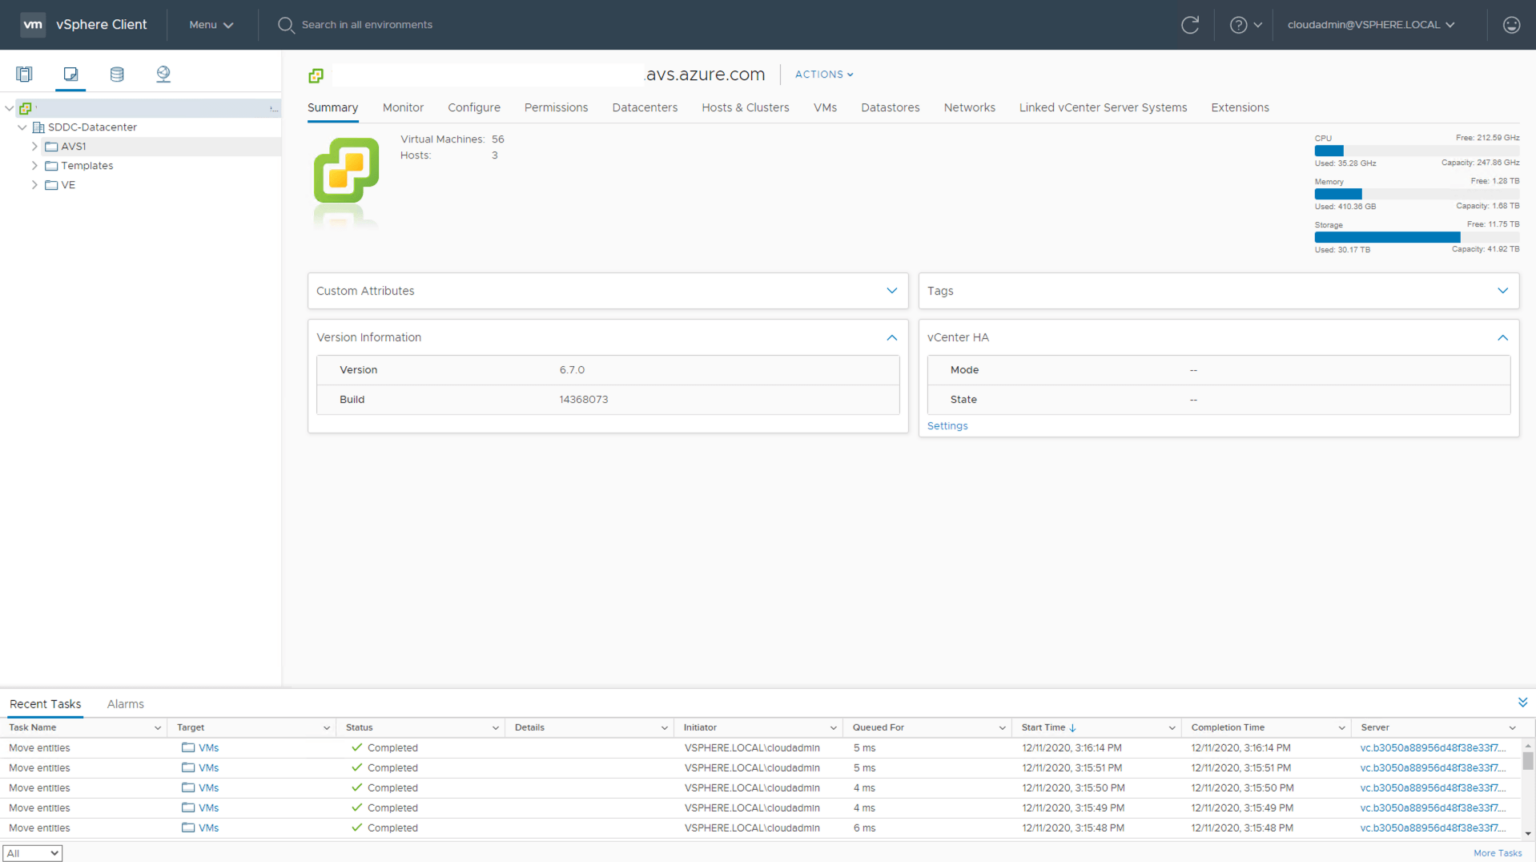This screenshot has height=862, width=1536.
Task: Open the Storage inventory view
Action: (117, 74)
